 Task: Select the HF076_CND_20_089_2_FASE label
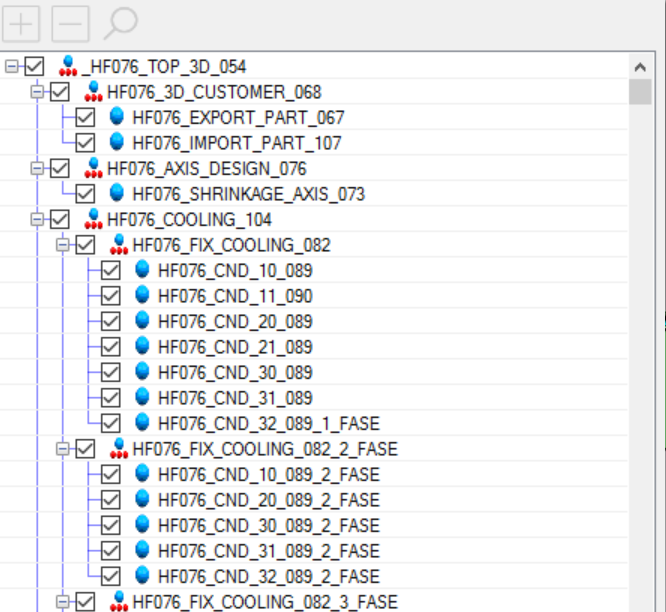click(x=269, y=500)
